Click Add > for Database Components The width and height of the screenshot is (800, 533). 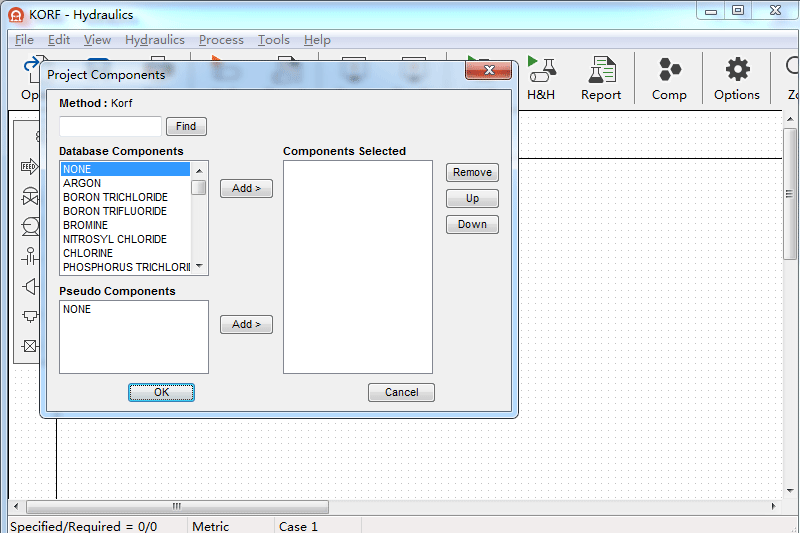point(246,189)
